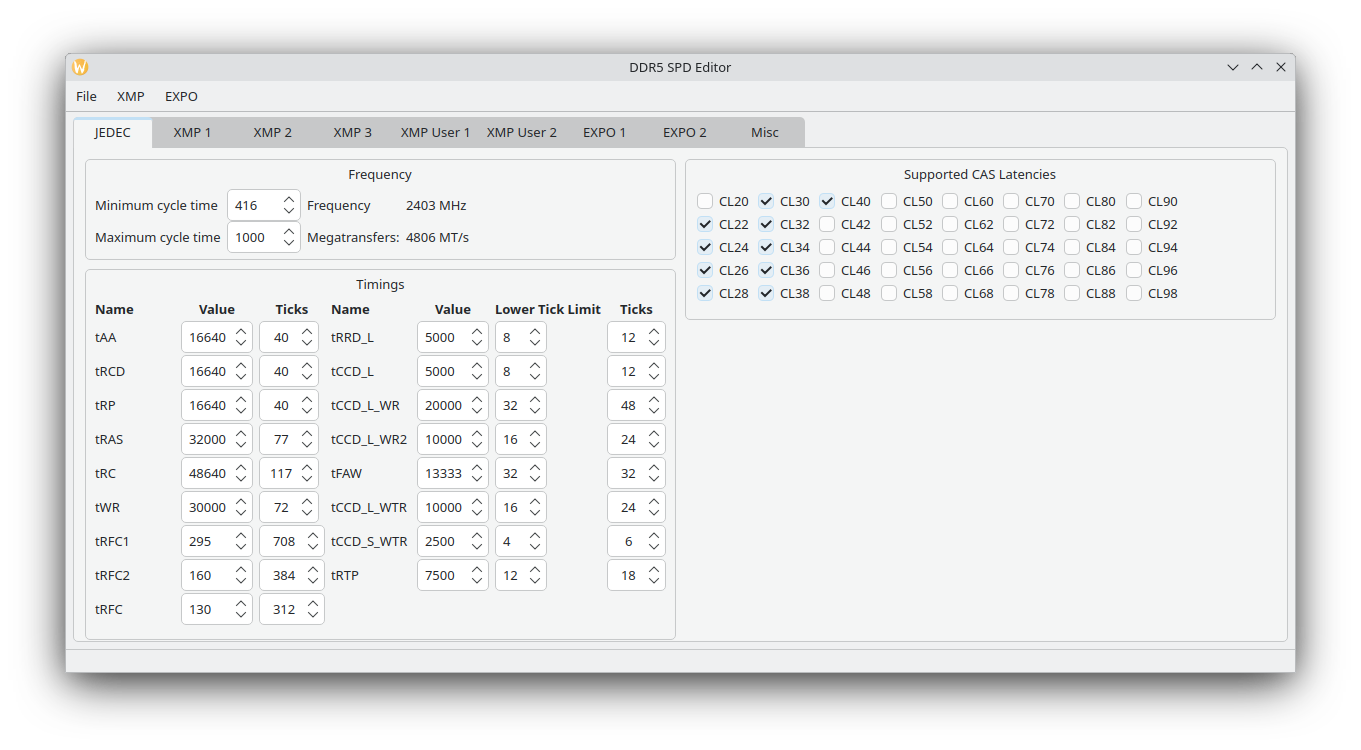This screenshot has height=750, width=1361.
Task: Switch to the XMP 2 tab
Action: [272, 133]
